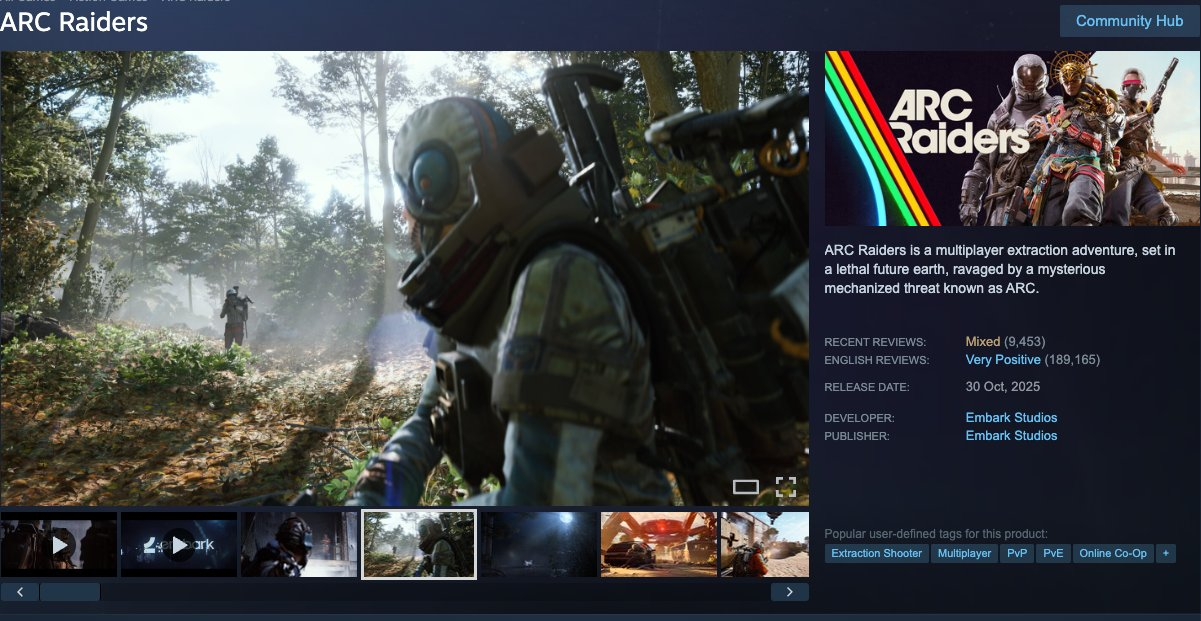Open the Multiplayer tag

[964, 553]
